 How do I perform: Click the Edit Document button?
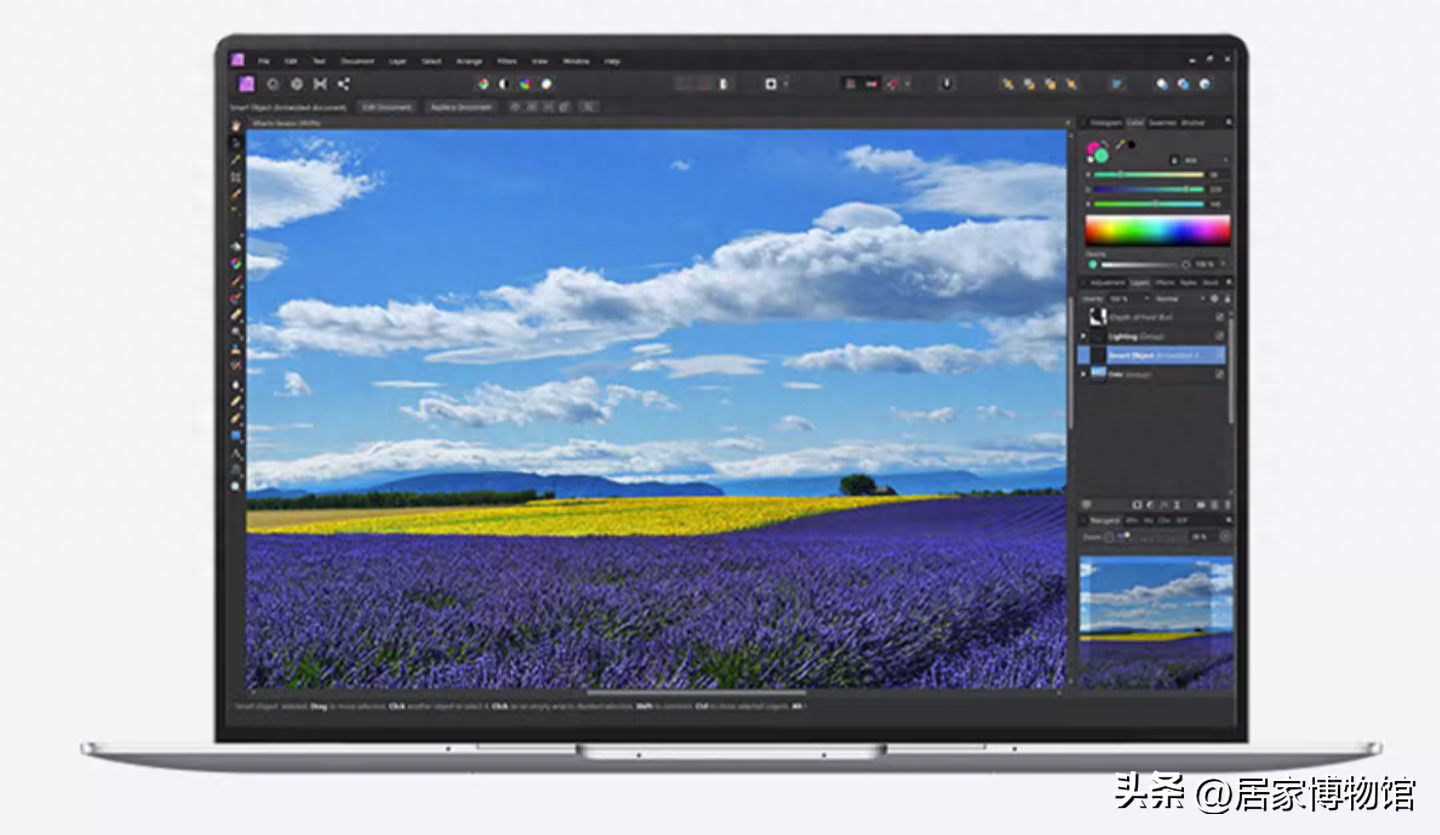click(387, 107)
